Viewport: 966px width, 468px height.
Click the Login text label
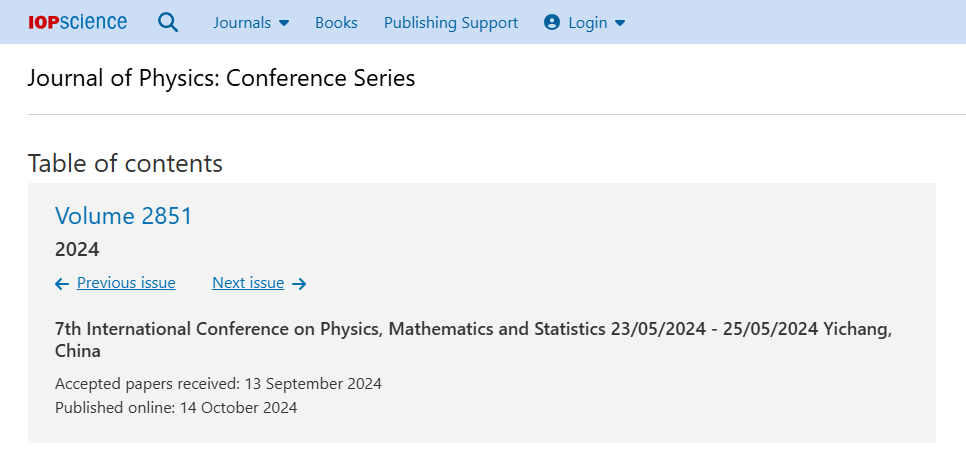588,22
